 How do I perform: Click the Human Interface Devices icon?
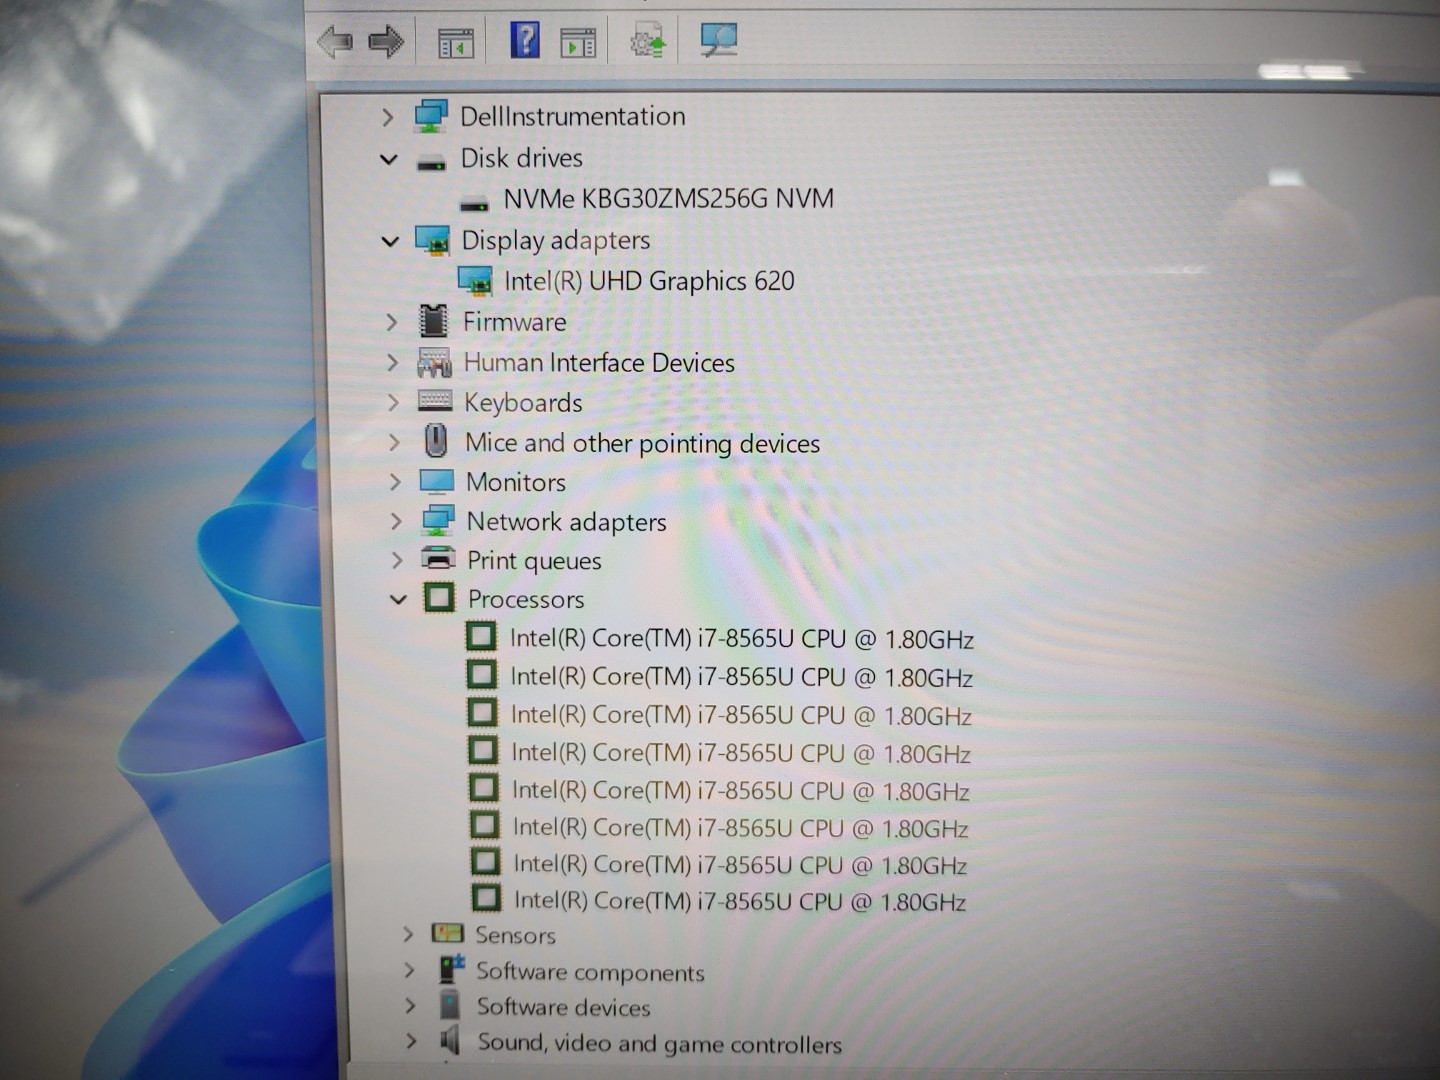[x=434, y=362]
